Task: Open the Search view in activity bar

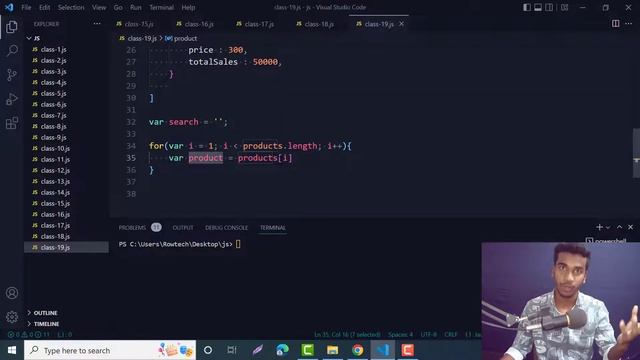Action: [12, 51]
